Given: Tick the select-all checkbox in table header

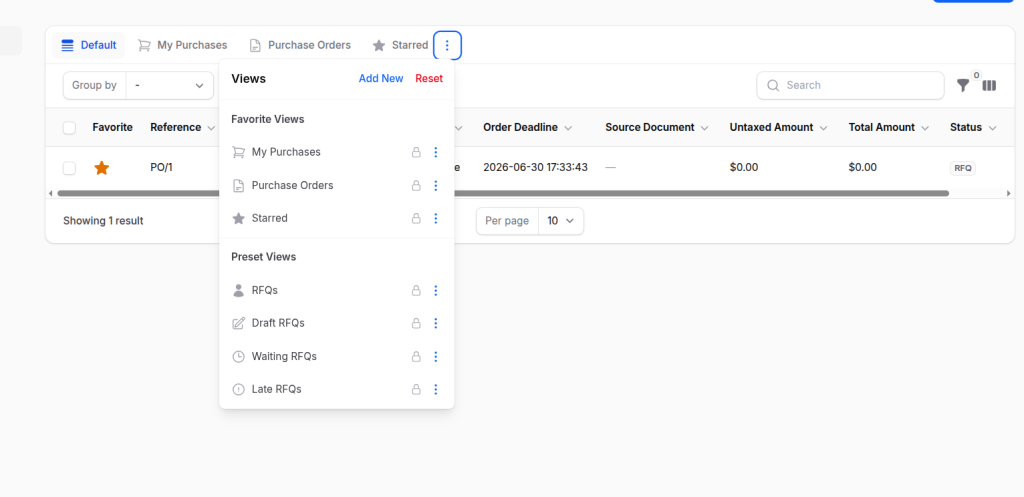Looking at the screenshot, I should tap(69, 127).
